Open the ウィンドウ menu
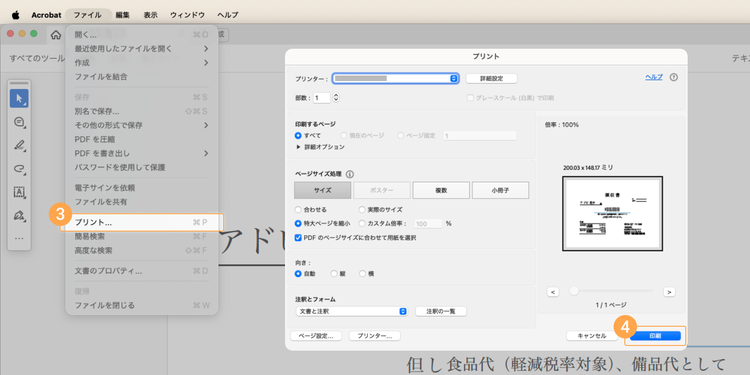Screen dimensions: 750x375 188,15
